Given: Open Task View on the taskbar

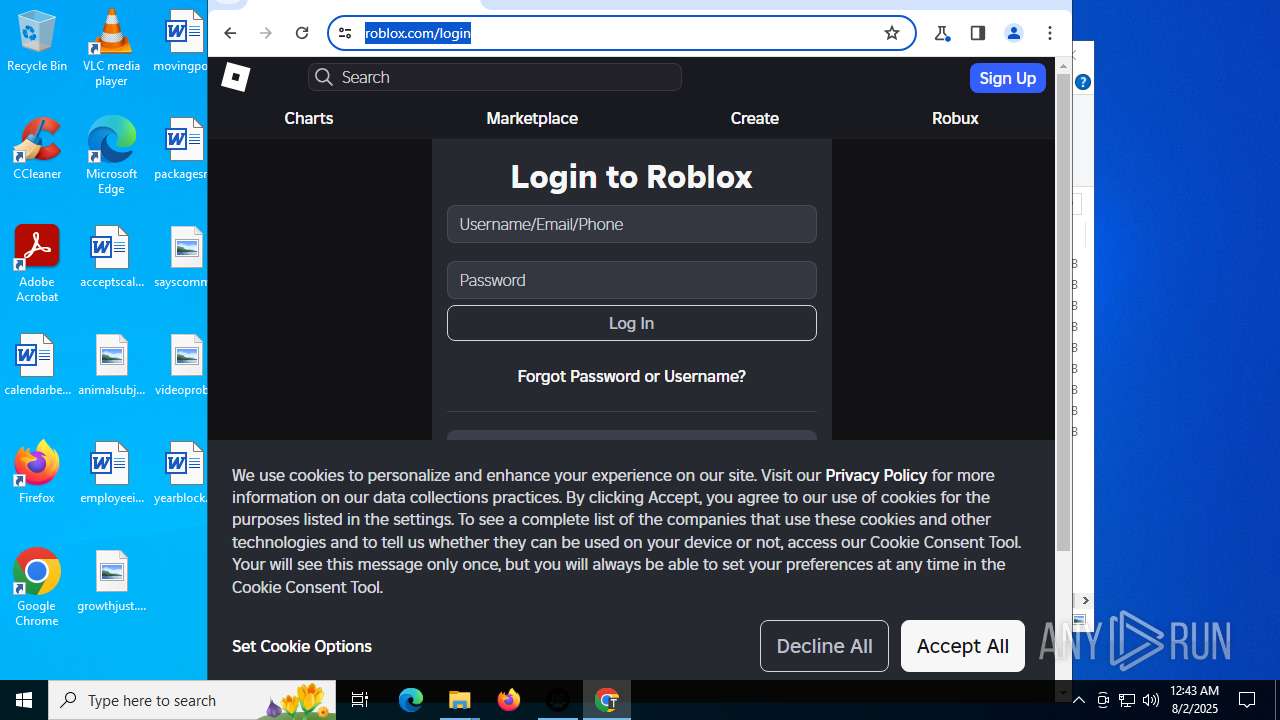Looking at the screenshot, I should coord(360,700).
